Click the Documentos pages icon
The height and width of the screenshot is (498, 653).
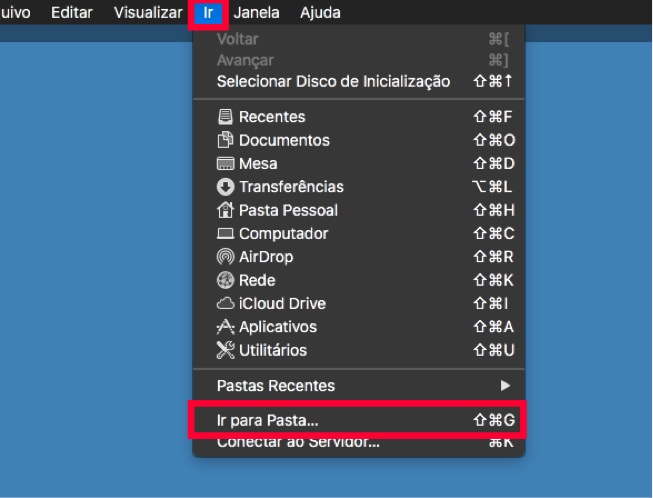click(x=225, y=140)
